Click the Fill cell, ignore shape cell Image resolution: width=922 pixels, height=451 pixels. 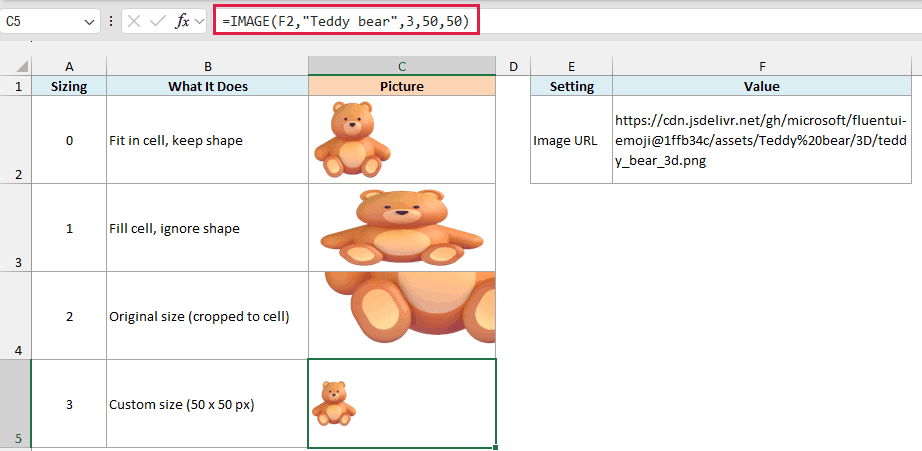[208, 228]
